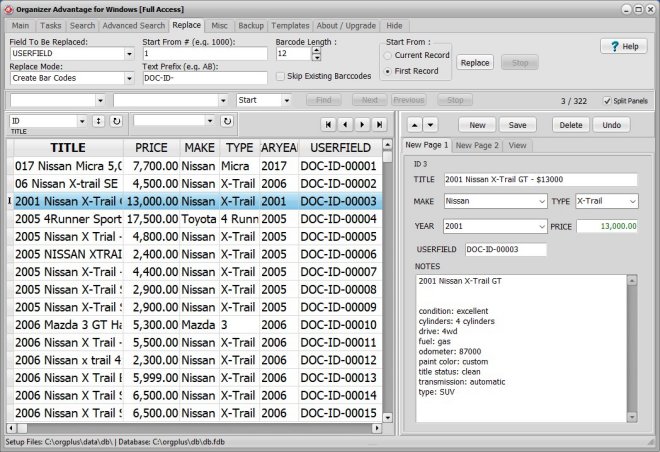The image size is (660, 452).
Task: Open second empty search value dropdown
Action: click(223, 100)
